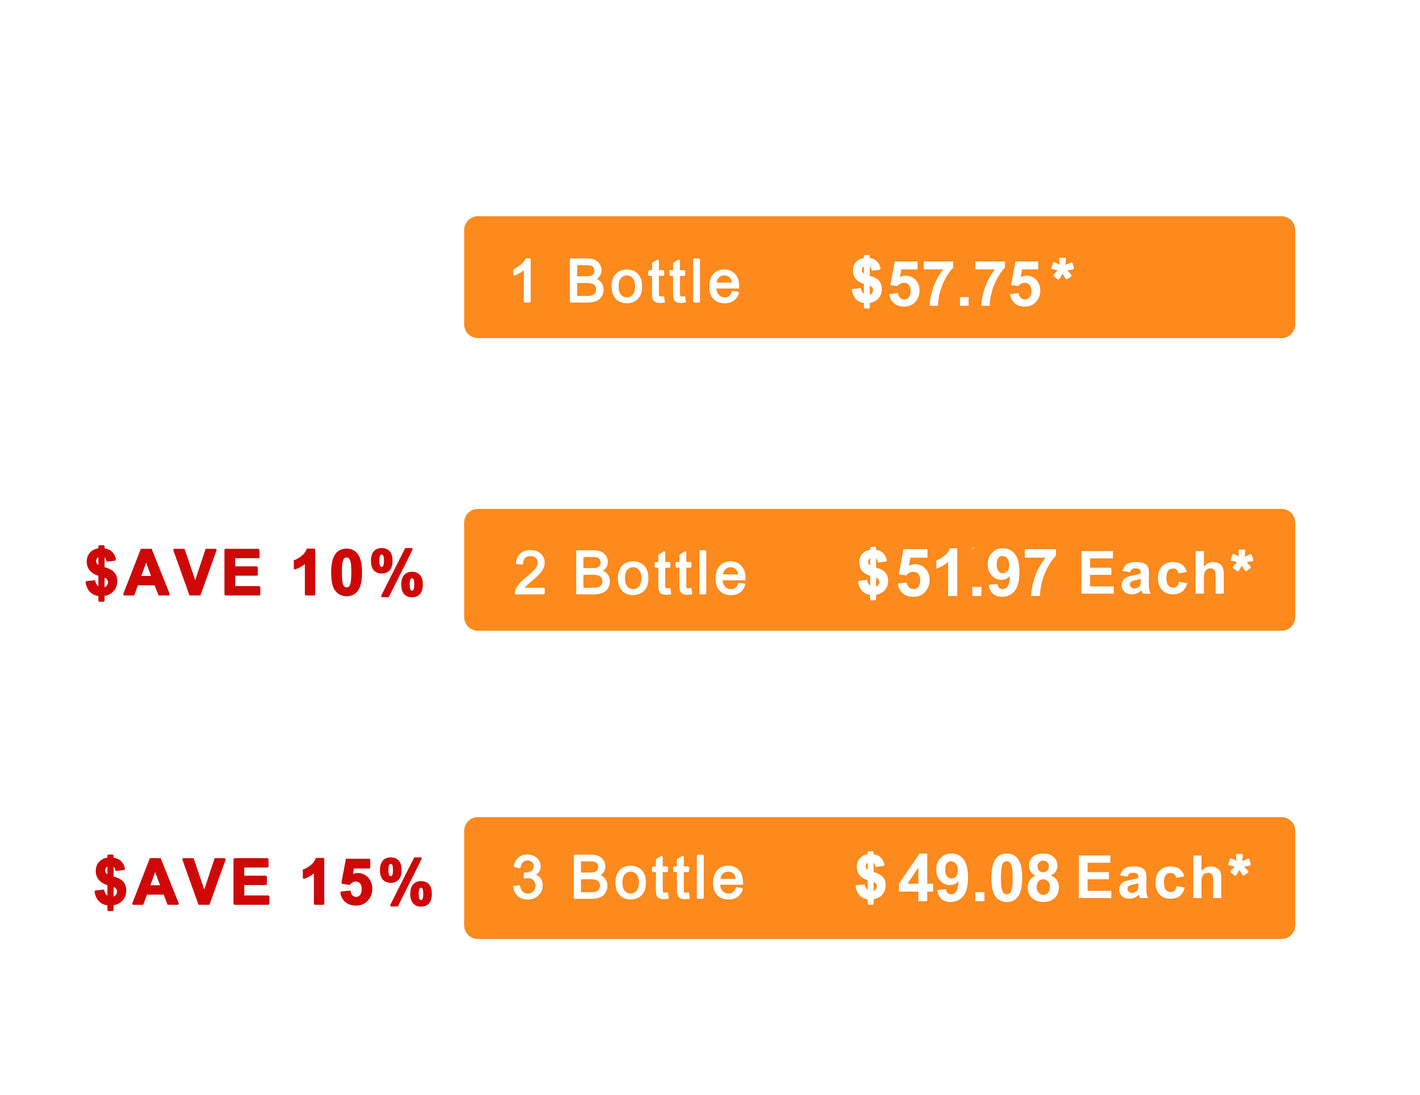Click the $51.97 price text
Screen dimensions: 1420x1095
956,574
